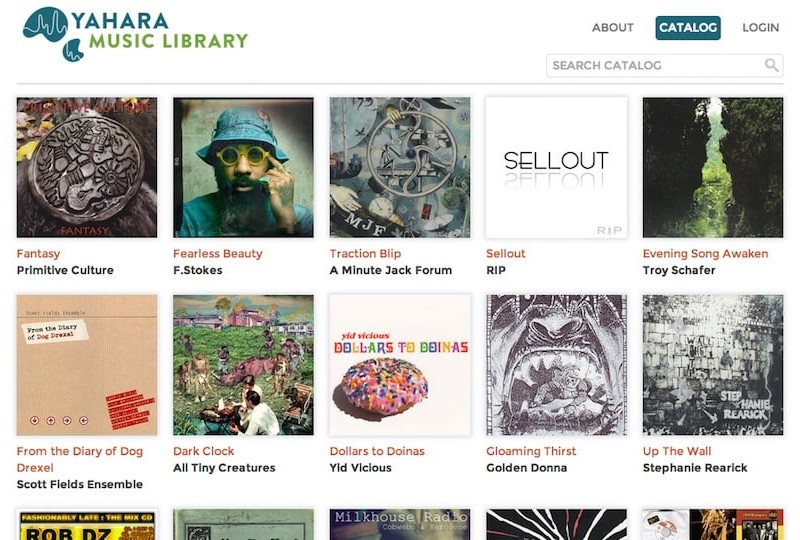Go to the Login page
Image resolution: width=800 pixels, height=540 pixels.
(760, 28)
